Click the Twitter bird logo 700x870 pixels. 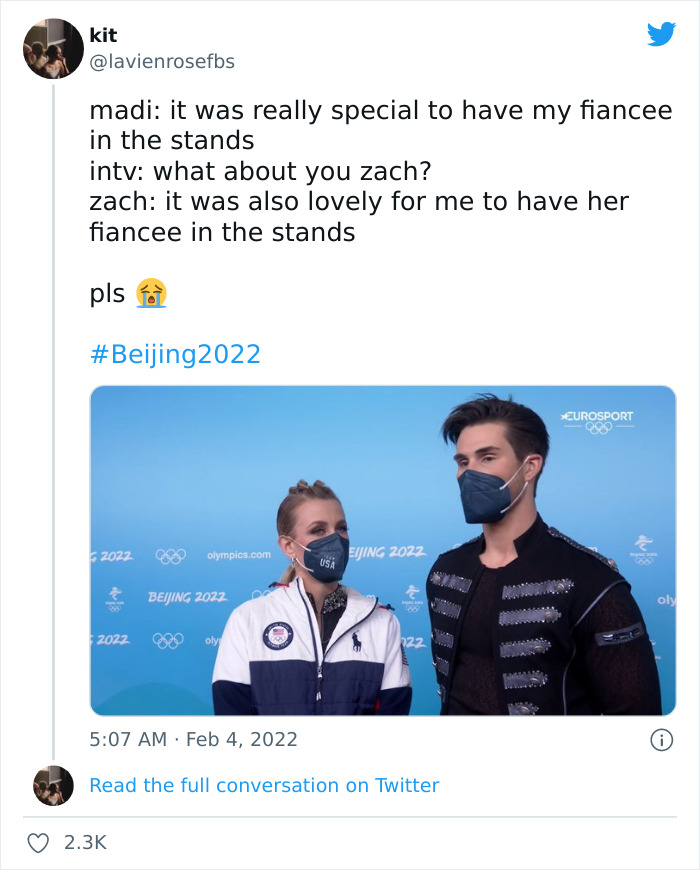pos(661,35)
